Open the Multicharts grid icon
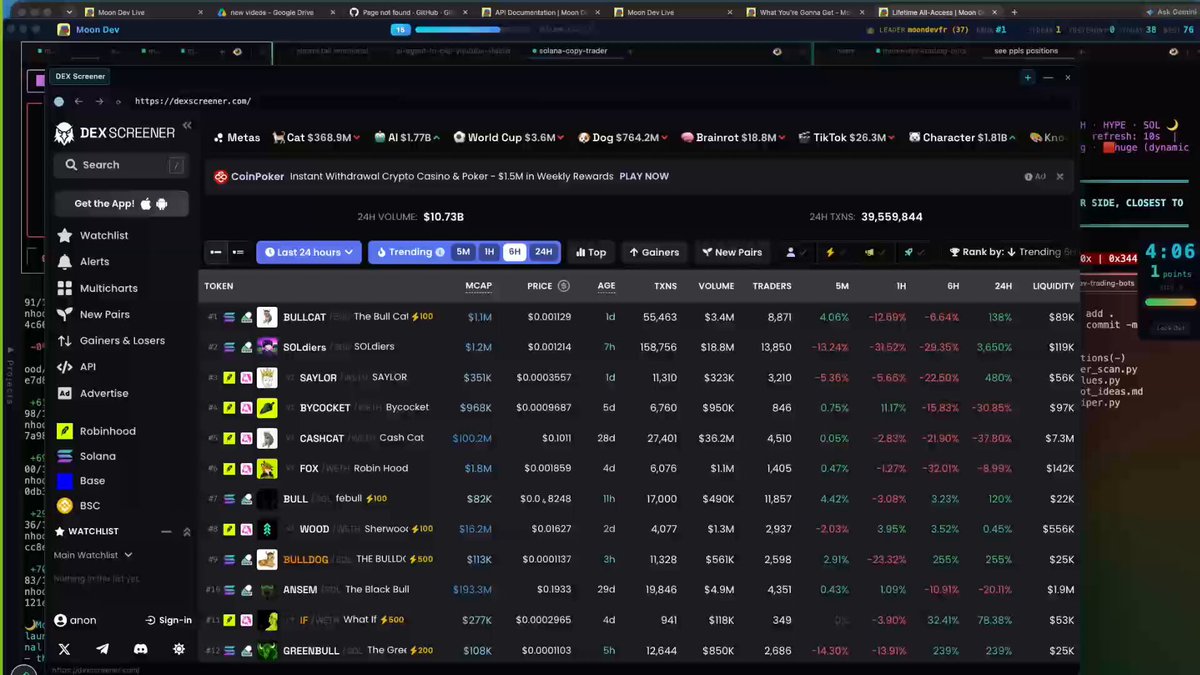 coord(65,288)
